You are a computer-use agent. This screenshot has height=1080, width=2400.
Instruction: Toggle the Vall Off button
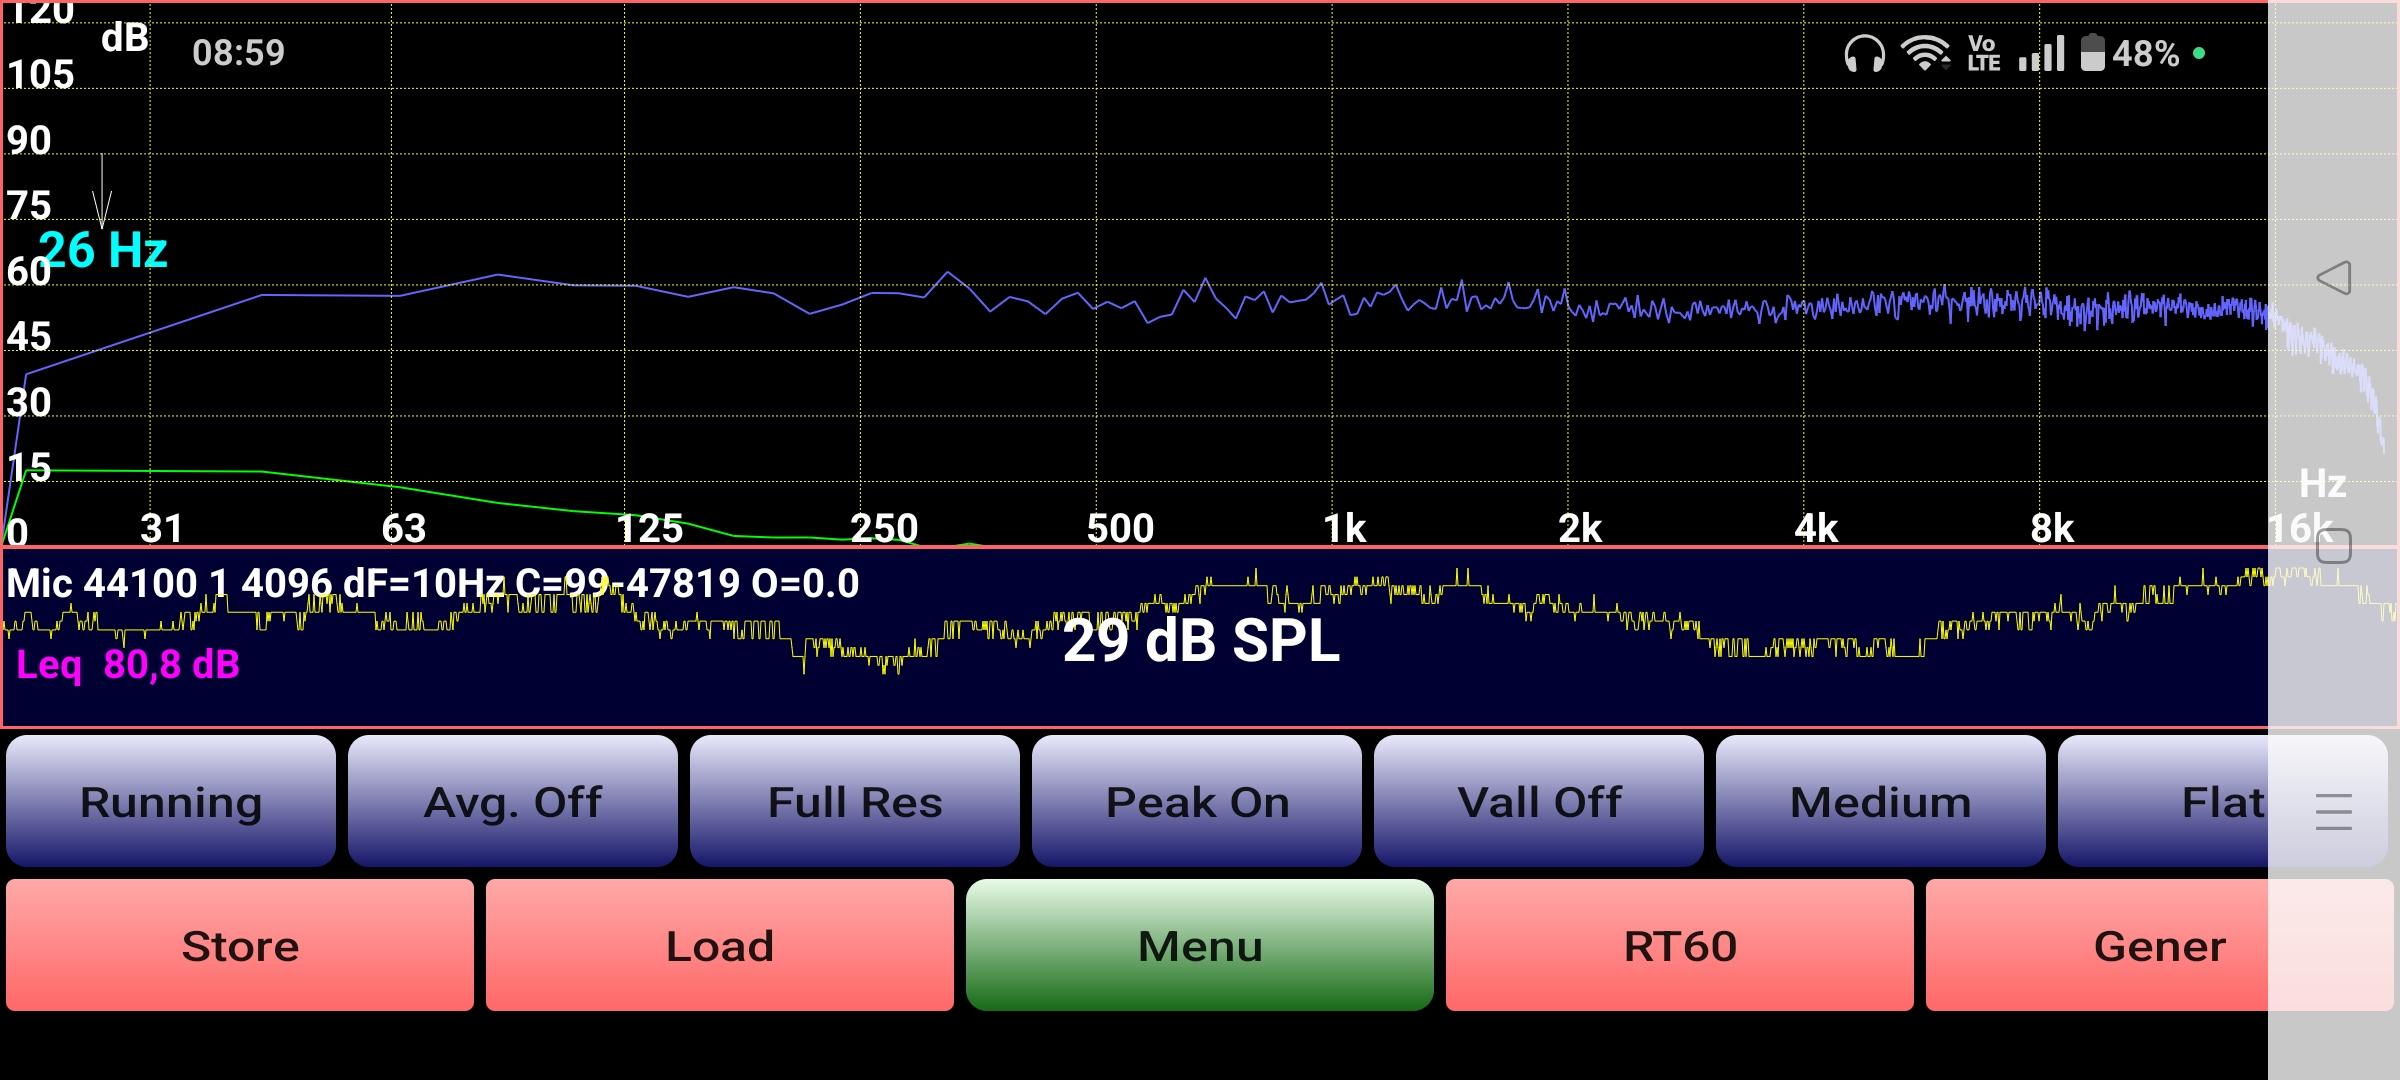coord(1539,801)
